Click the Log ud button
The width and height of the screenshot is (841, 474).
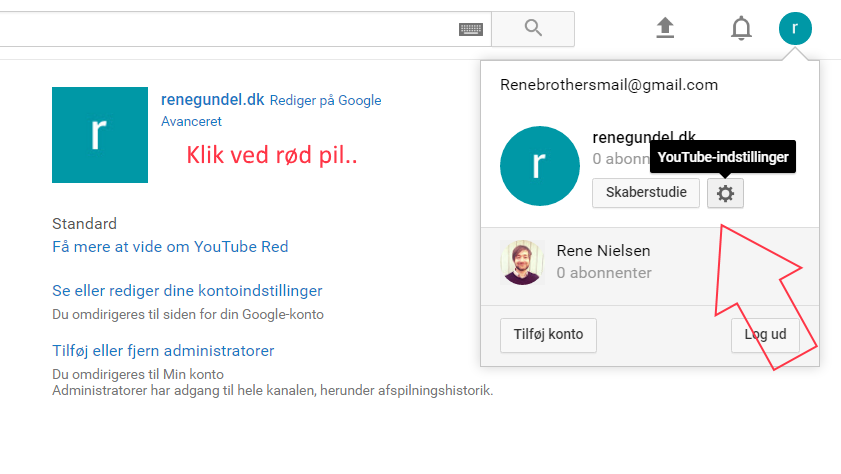765,335
